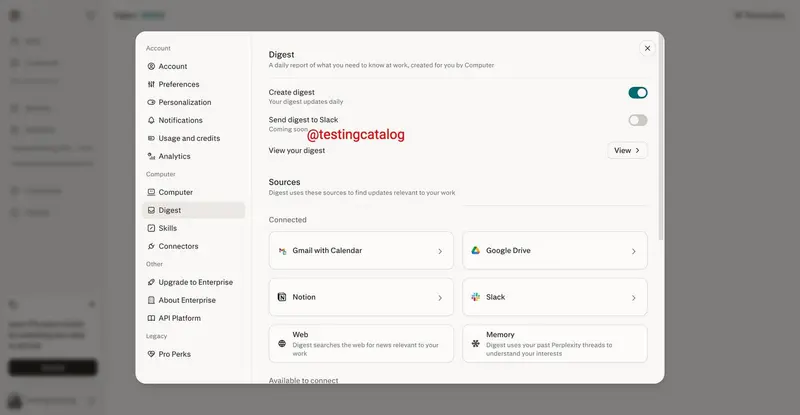
Task: Open the Connectors settings page
Action: (193, 246)
